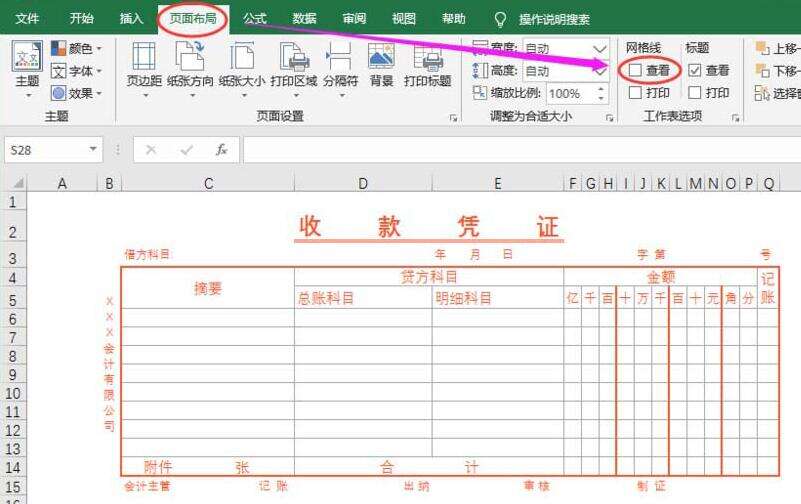Click the confirm checkmark formula bar button

186,150
